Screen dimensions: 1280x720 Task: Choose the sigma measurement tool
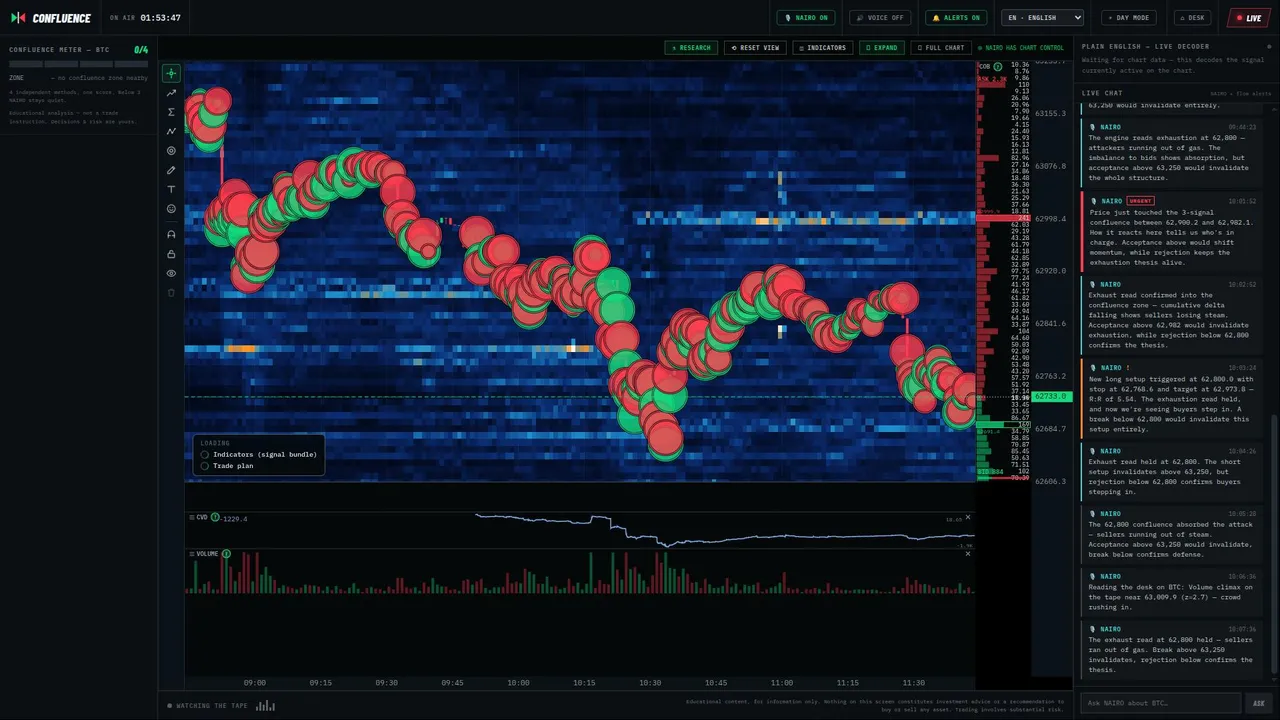(x=171, y=112)
